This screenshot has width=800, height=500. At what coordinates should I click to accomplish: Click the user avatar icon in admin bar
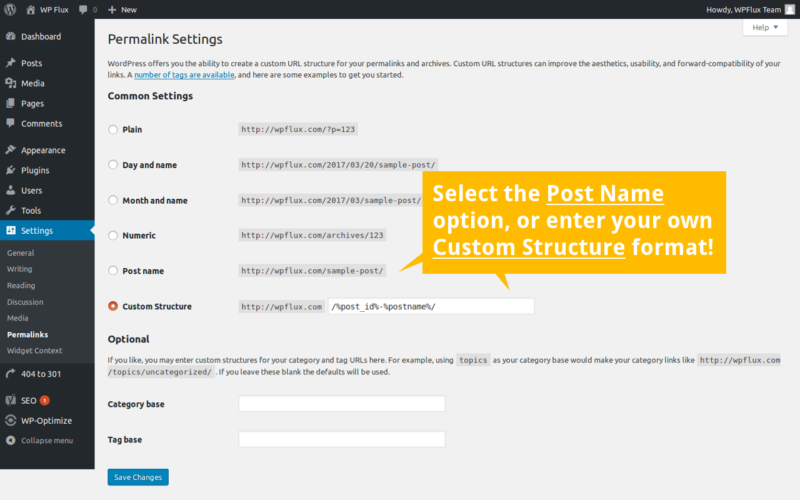789,10
